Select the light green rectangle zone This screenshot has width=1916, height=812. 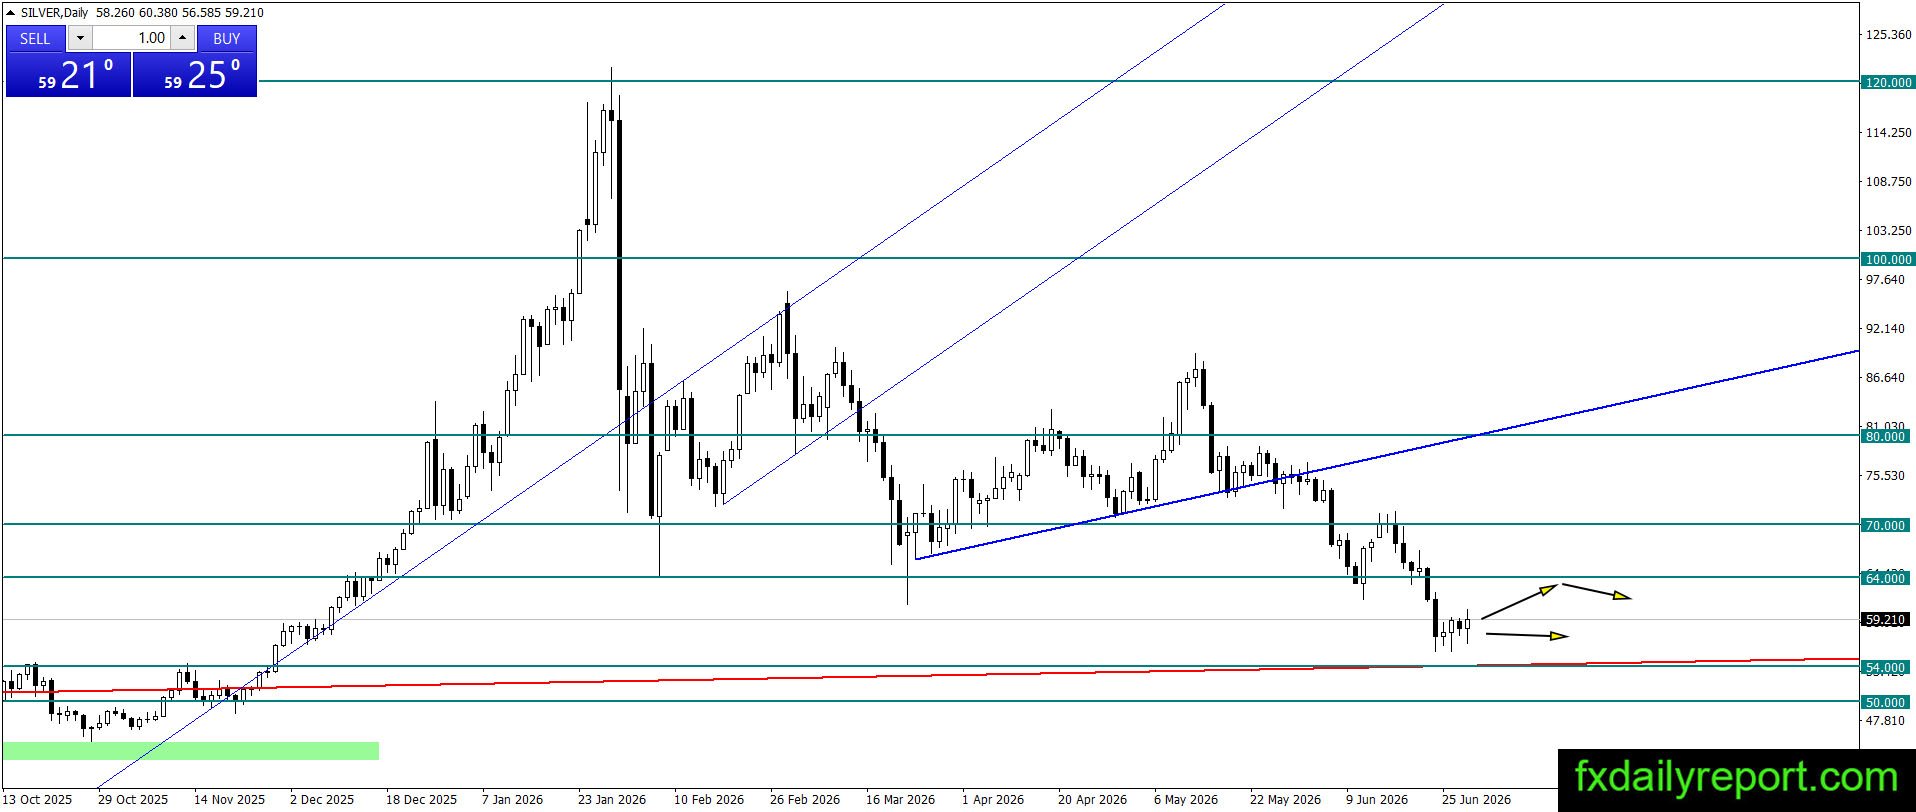[191, 750]
